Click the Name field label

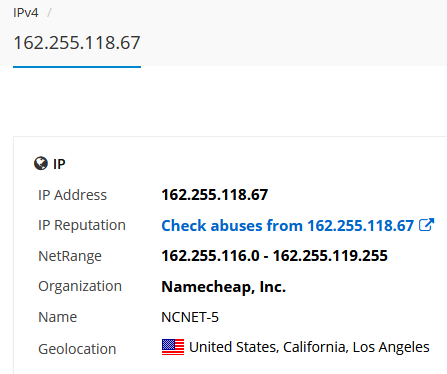tap(58, 317)
